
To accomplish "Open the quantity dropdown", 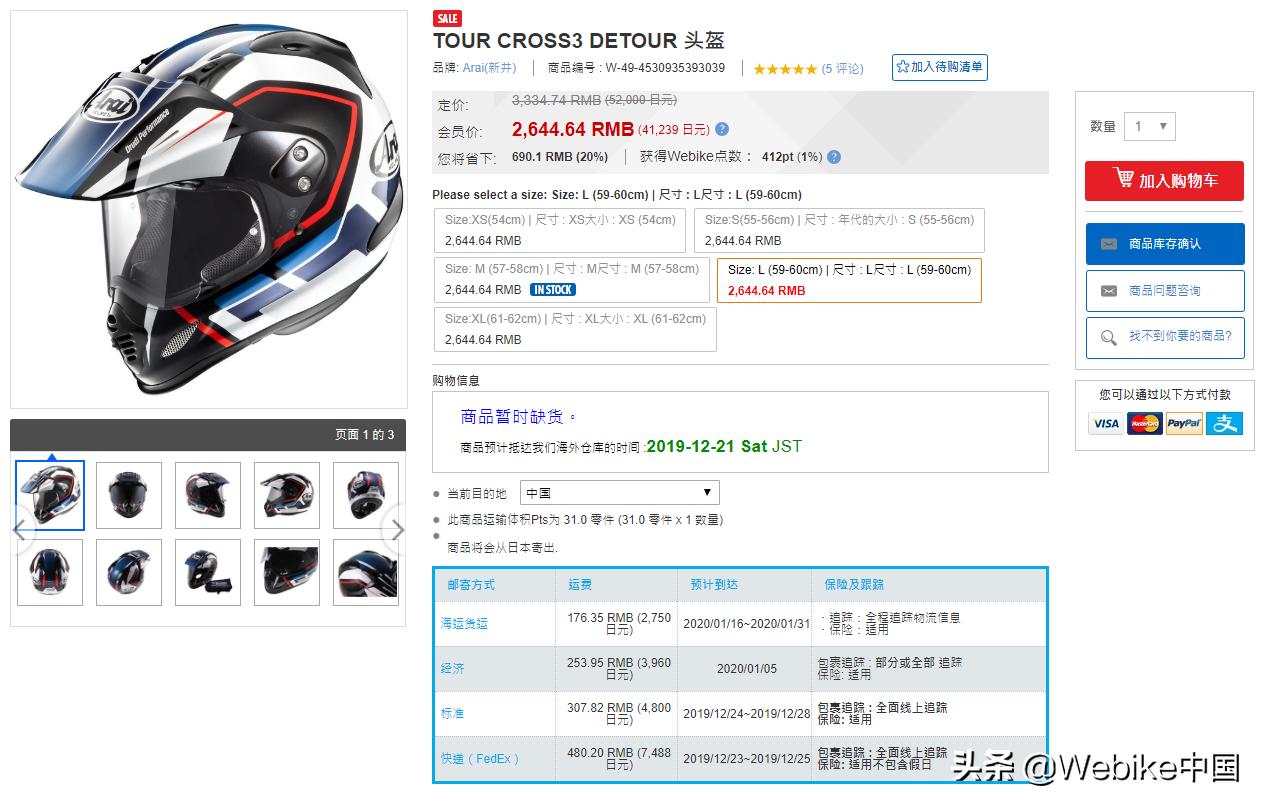I will click(x=1149, y=126).
